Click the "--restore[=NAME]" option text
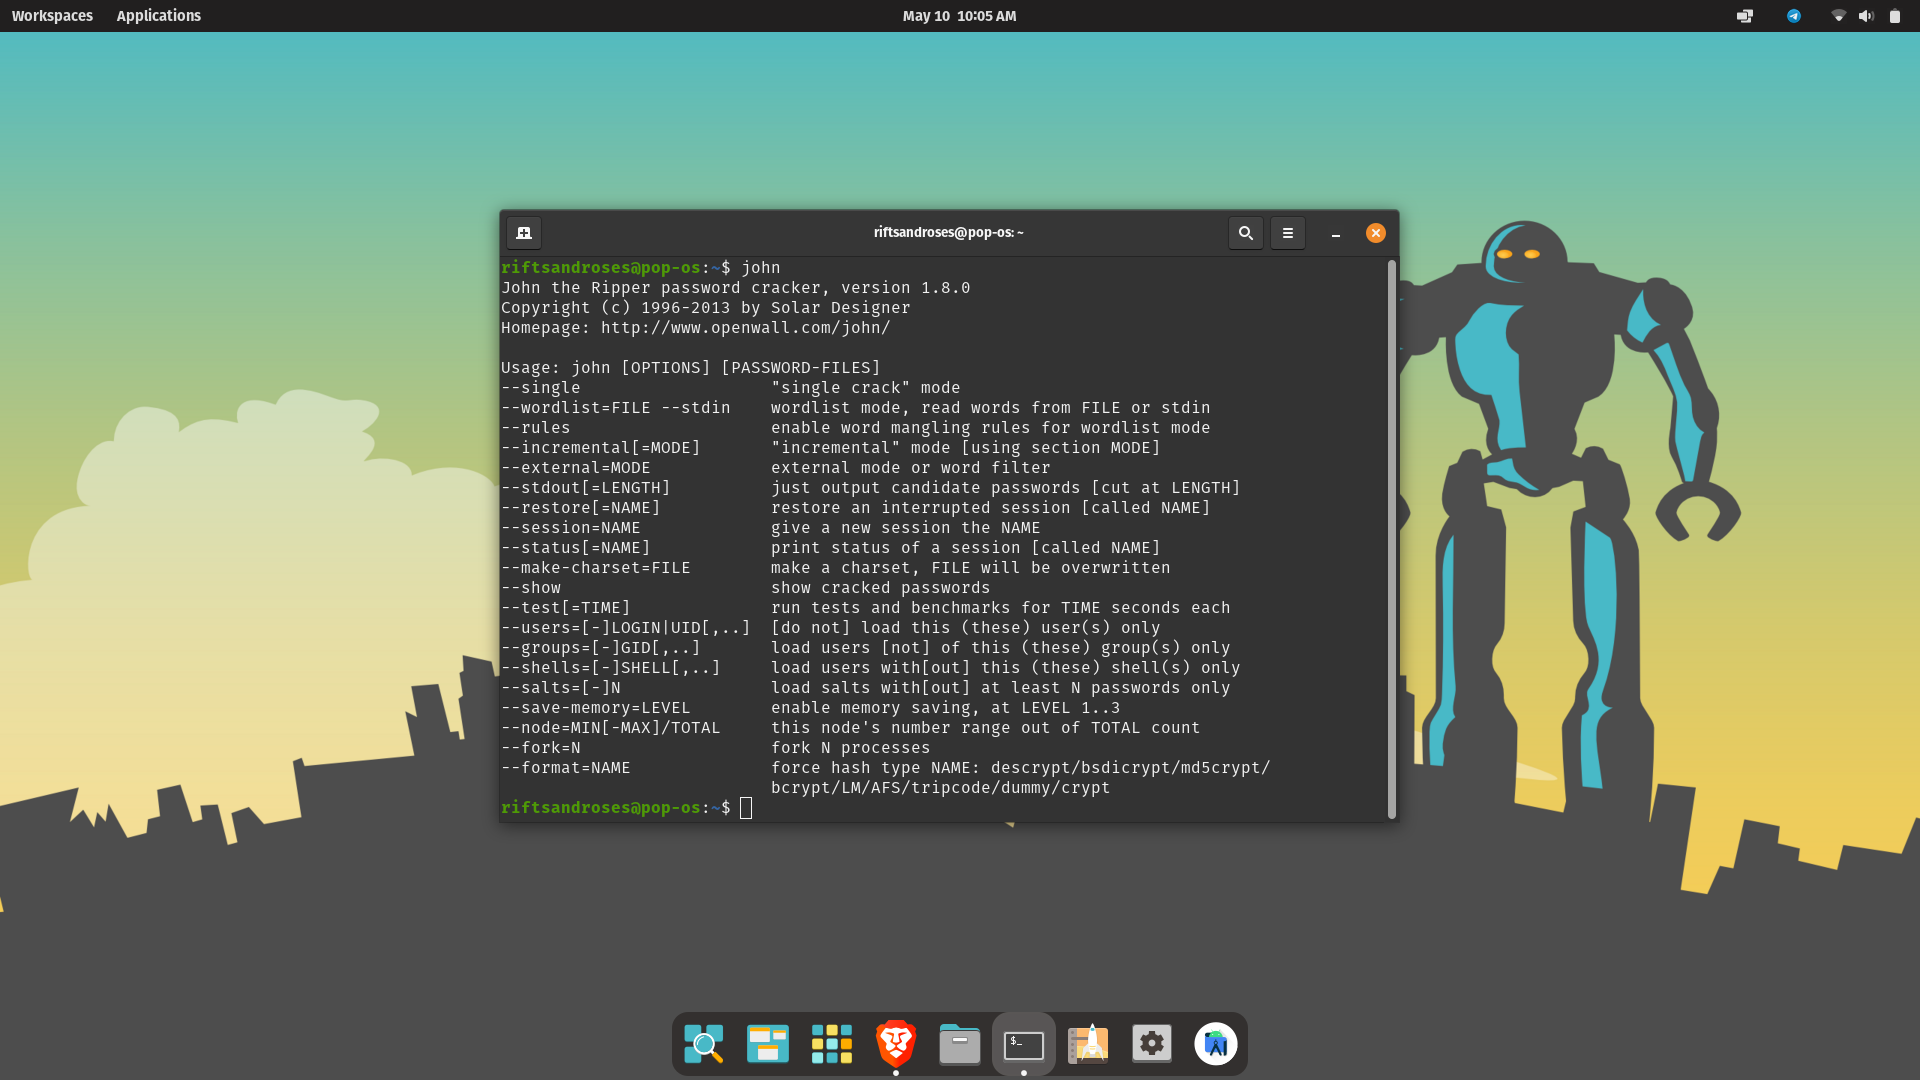This screenshot has width=1920, height=1080. click(x=581, y=508)
